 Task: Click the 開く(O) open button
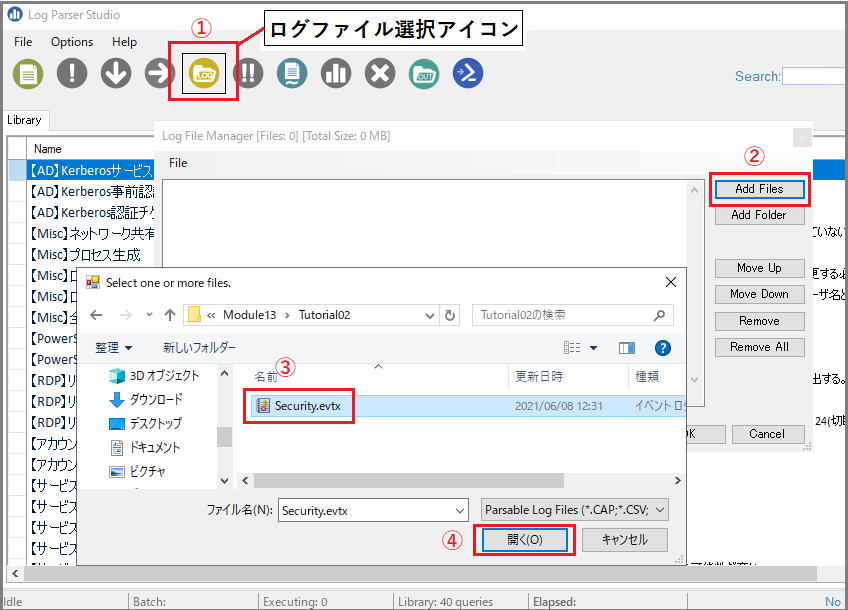(x=525, y=540)
